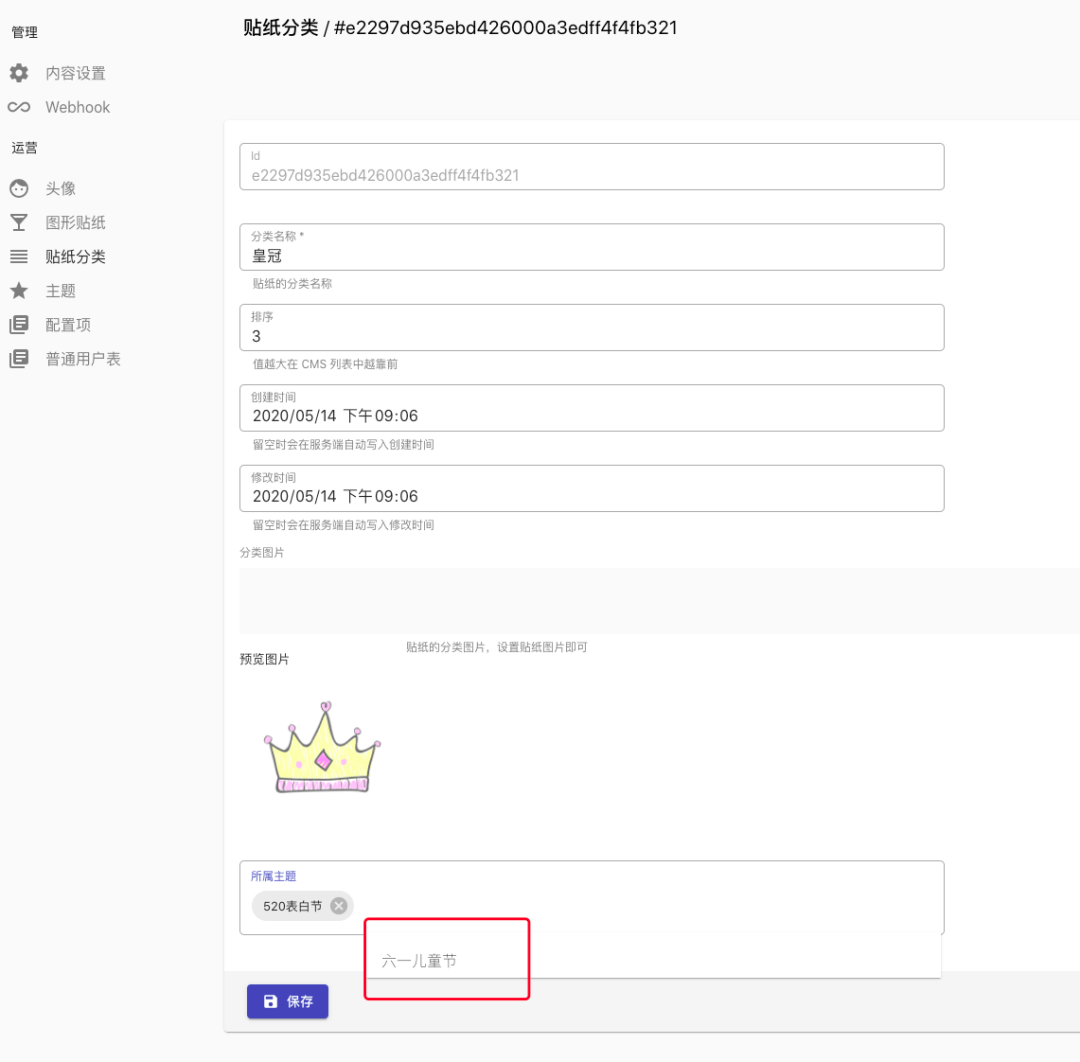Click the cocktail glass icon for 图形贴纸
The image size is (1080, 1062).
[19, 222]
